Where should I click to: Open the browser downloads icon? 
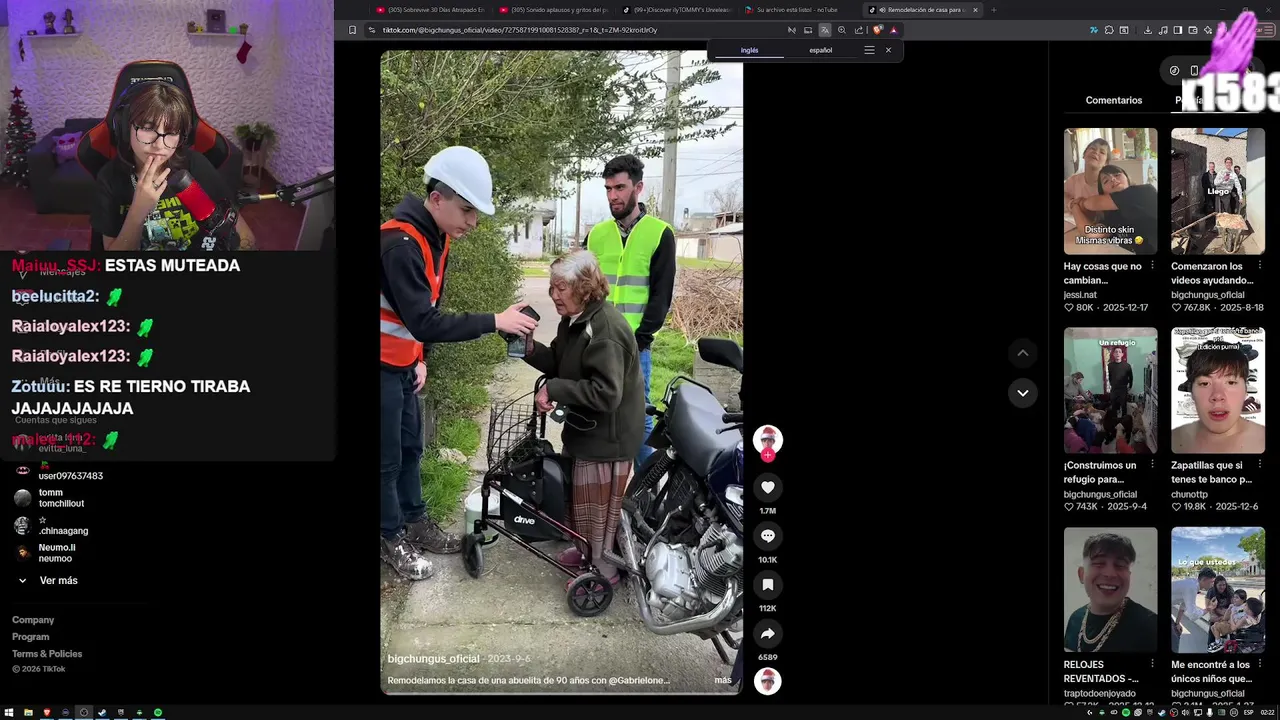[x=1147, y=30]
